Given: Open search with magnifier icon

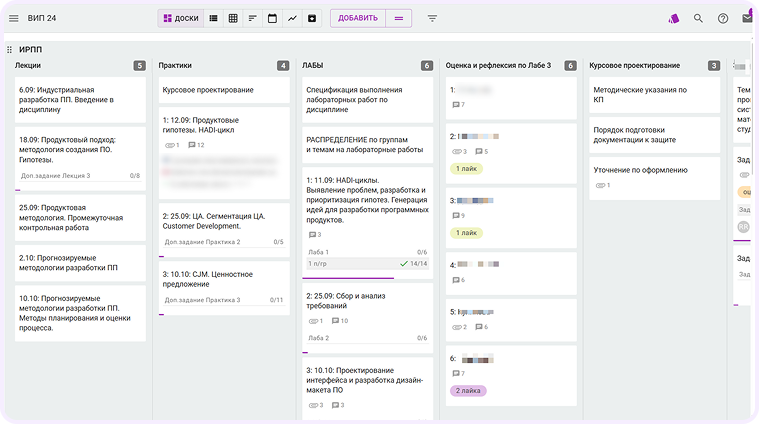Looking at the screenshot, I should click(x=698, y=18).
